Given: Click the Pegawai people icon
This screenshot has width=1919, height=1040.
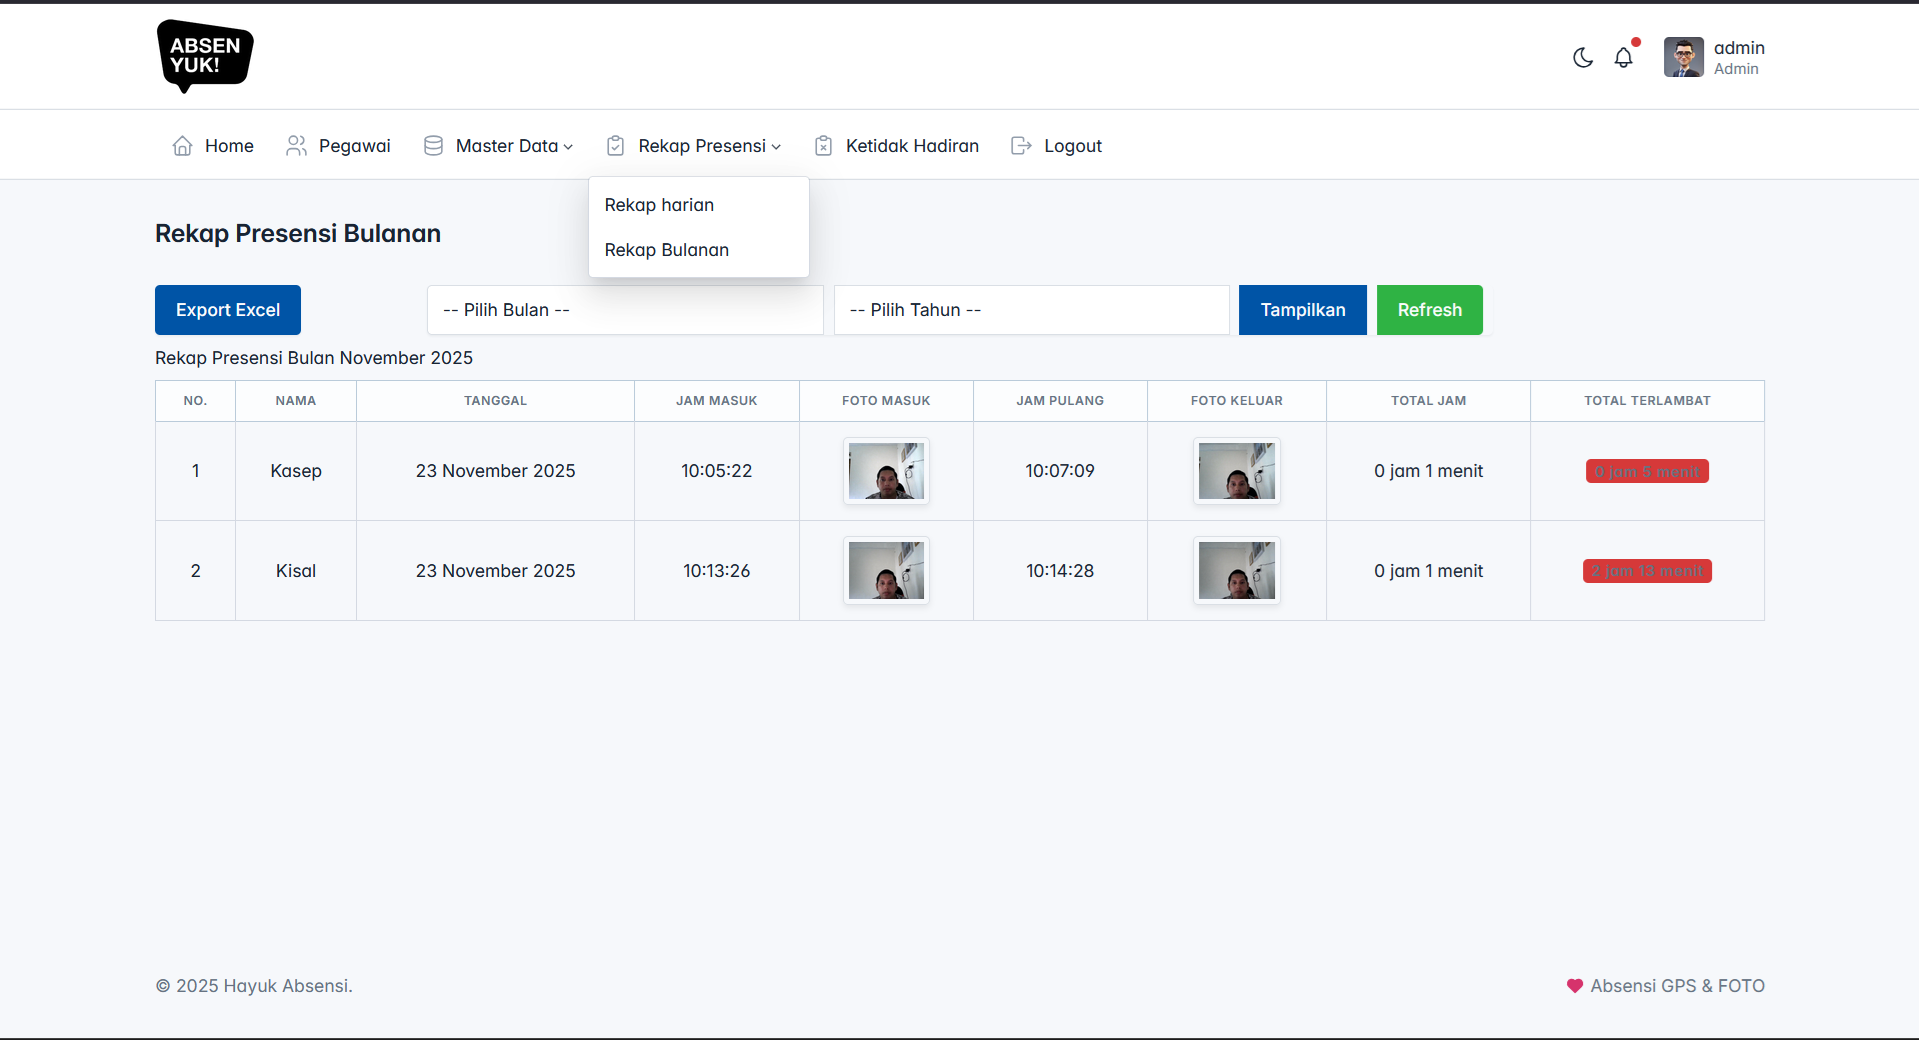Looking at the screenshot, I should [296, 146].
